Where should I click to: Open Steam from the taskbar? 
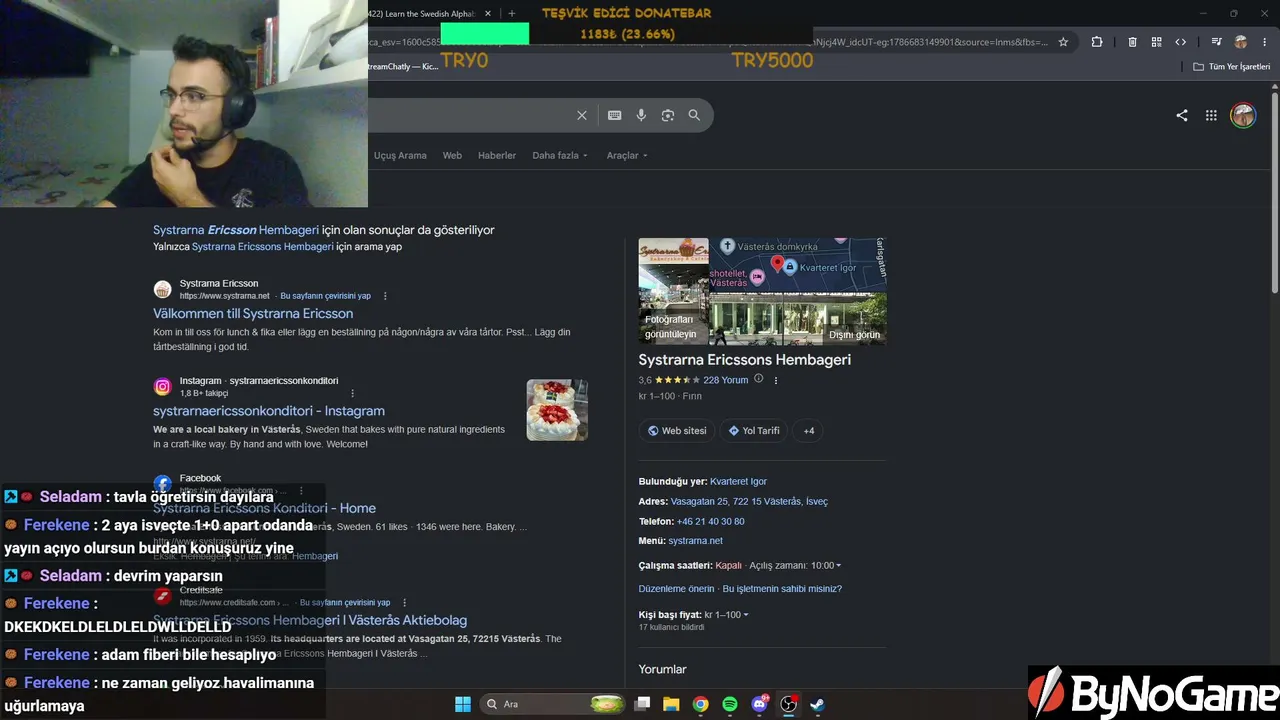click(x=818, y=704)
